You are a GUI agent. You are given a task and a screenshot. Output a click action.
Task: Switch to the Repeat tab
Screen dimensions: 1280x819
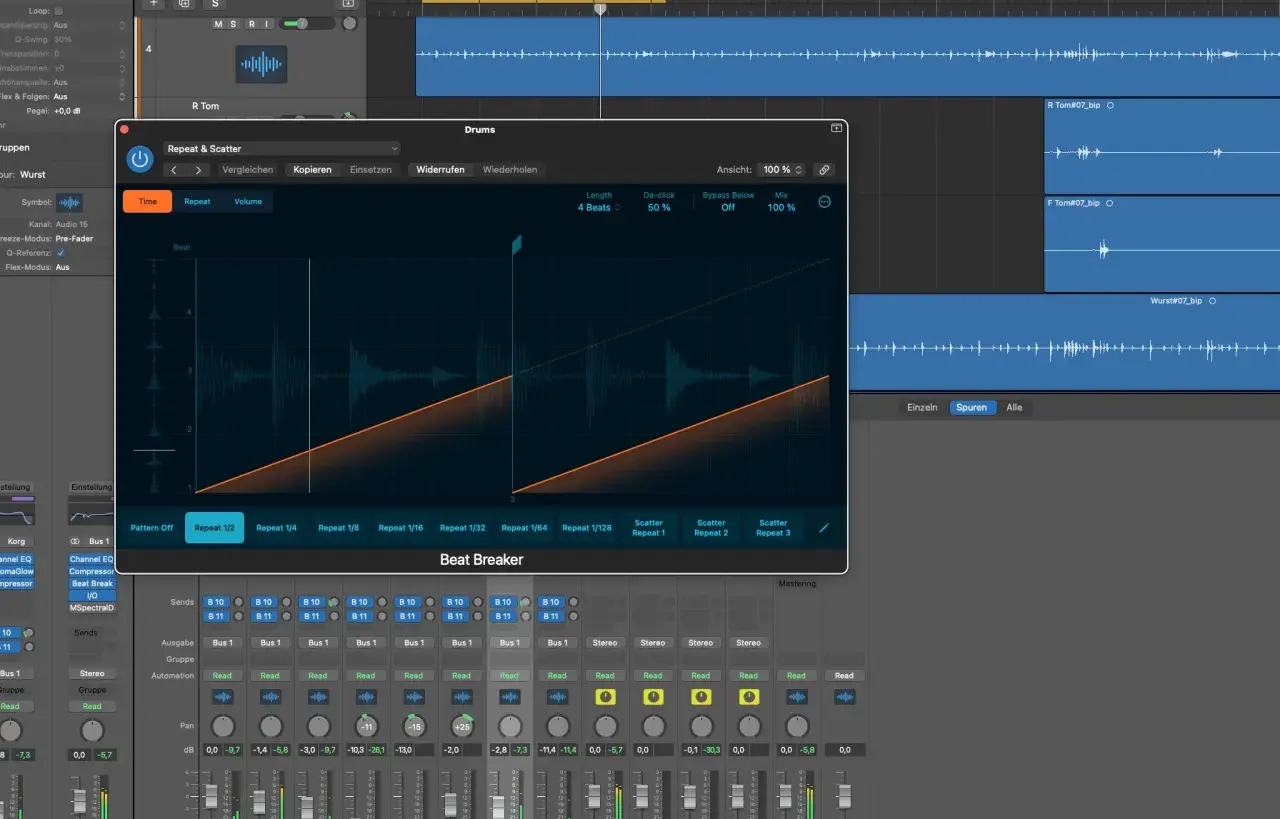click(197, 201)
